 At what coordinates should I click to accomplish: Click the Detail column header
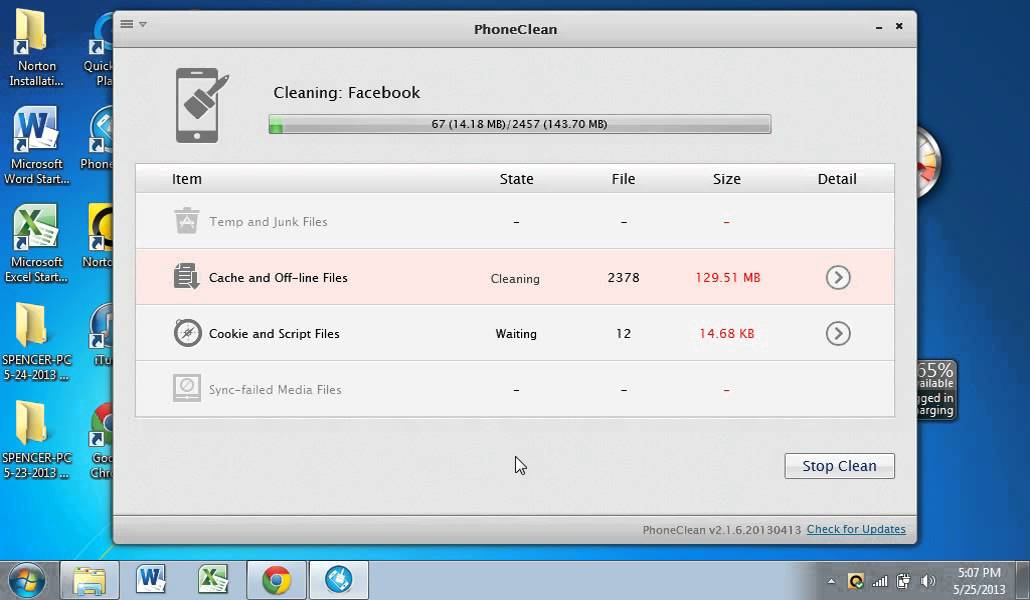point(837,179)
